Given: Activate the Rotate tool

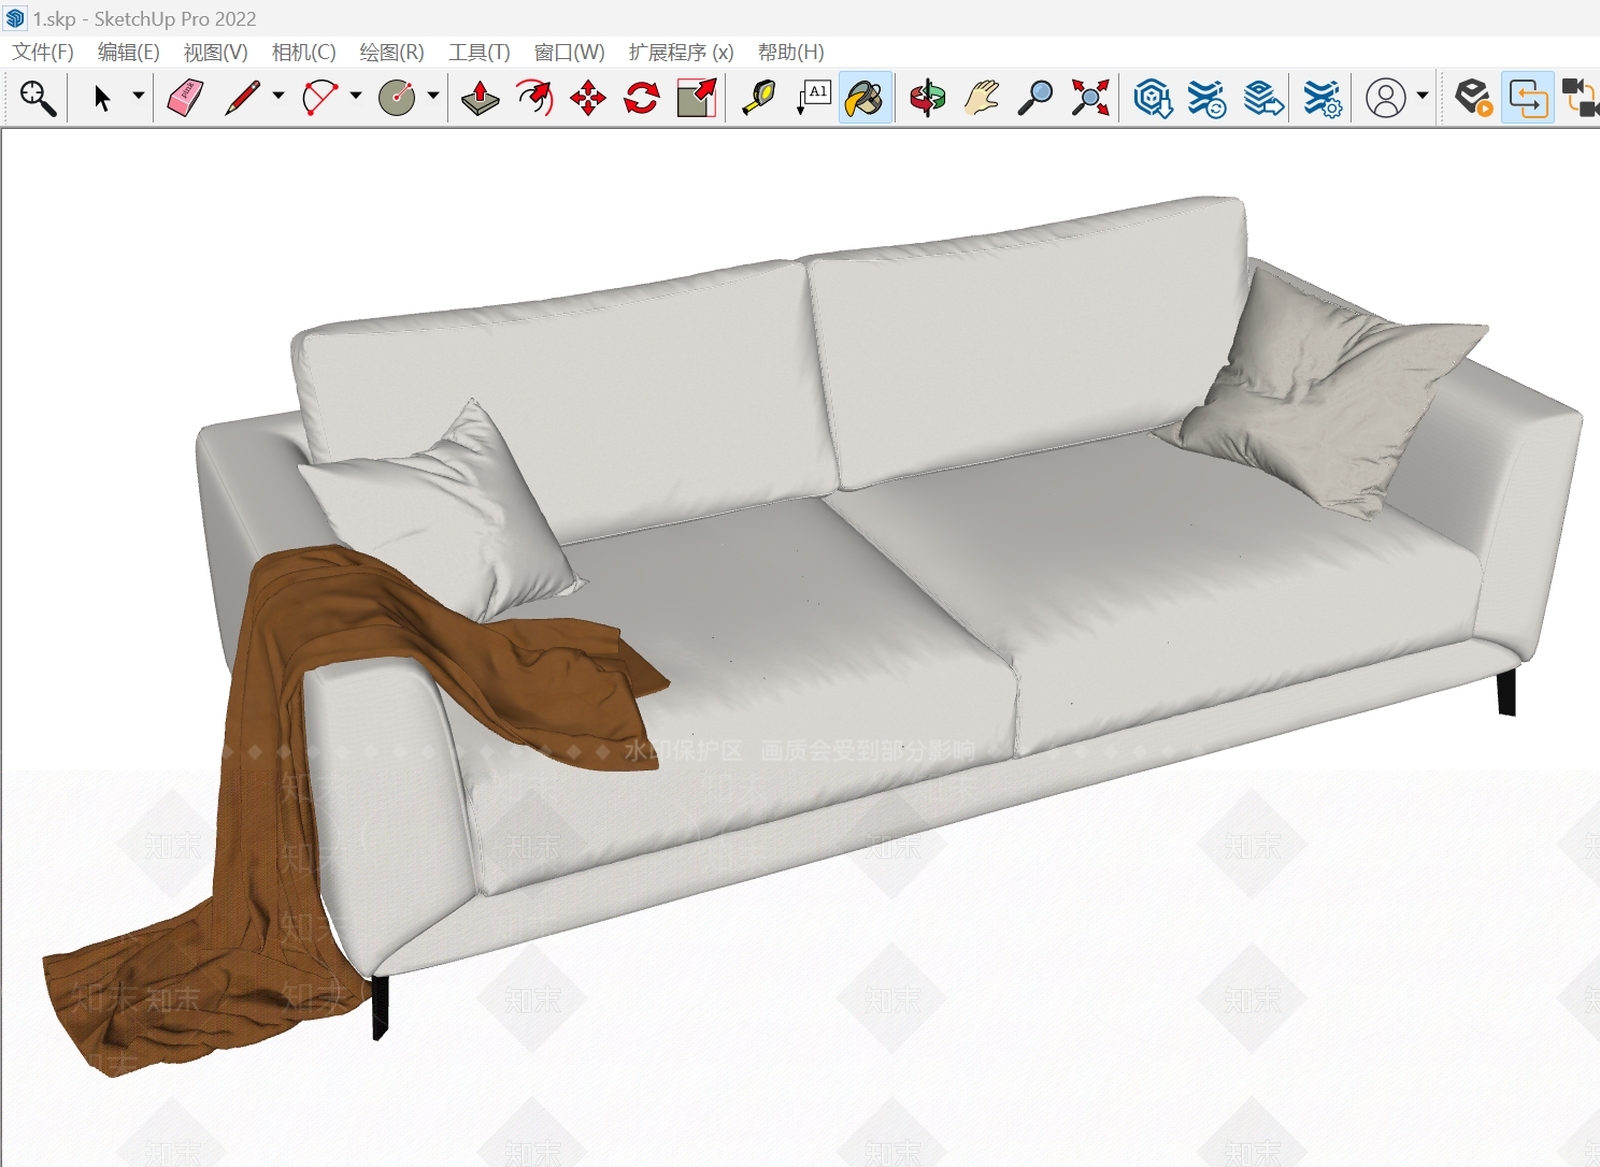Looking at the screenshot, I should tap(641, 98).
